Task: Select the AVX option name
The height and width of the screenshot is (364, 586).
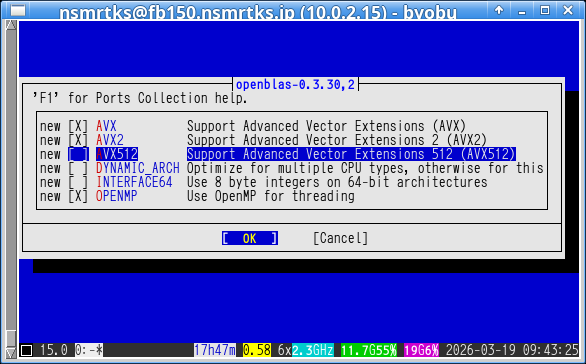Action: pos(106,126)
